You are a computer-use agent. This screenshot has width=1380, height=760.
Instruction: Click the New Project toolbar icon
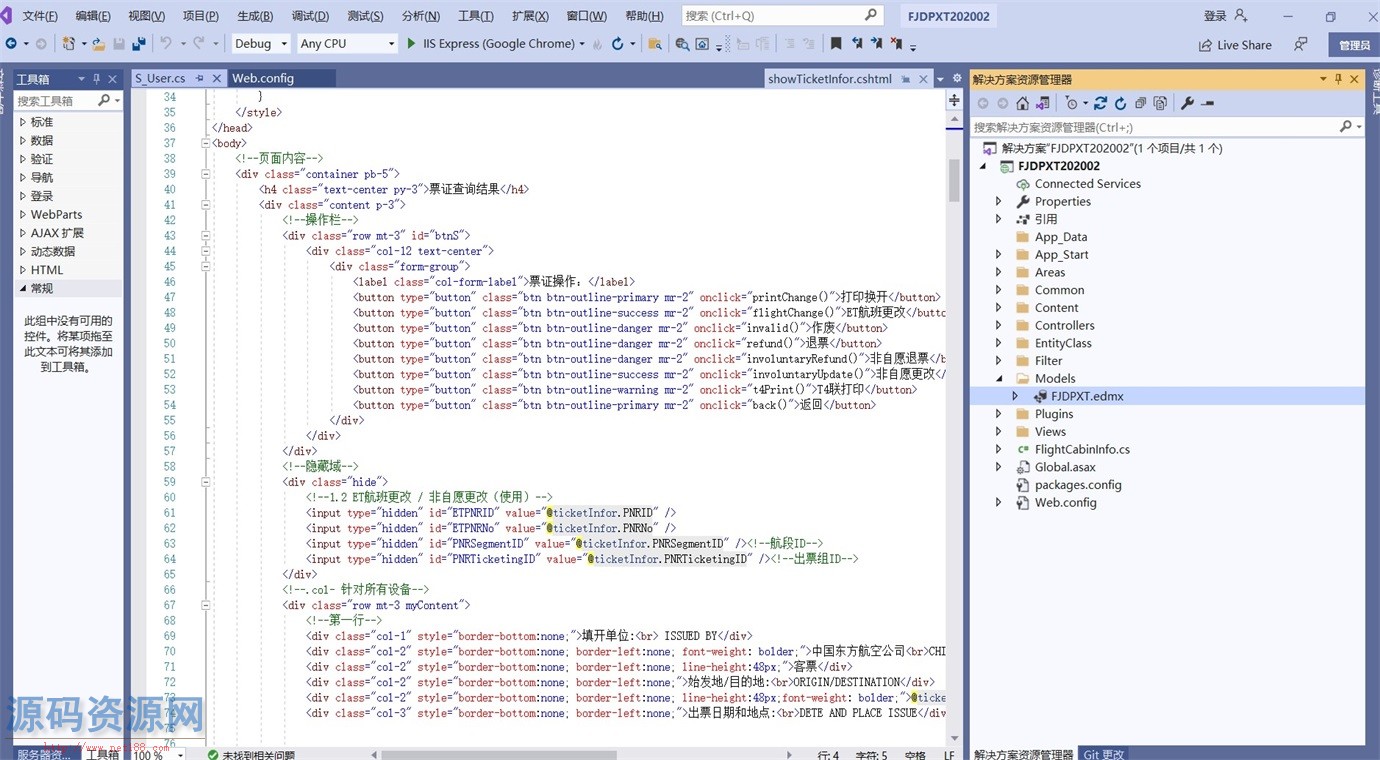[x=68, y=44]
